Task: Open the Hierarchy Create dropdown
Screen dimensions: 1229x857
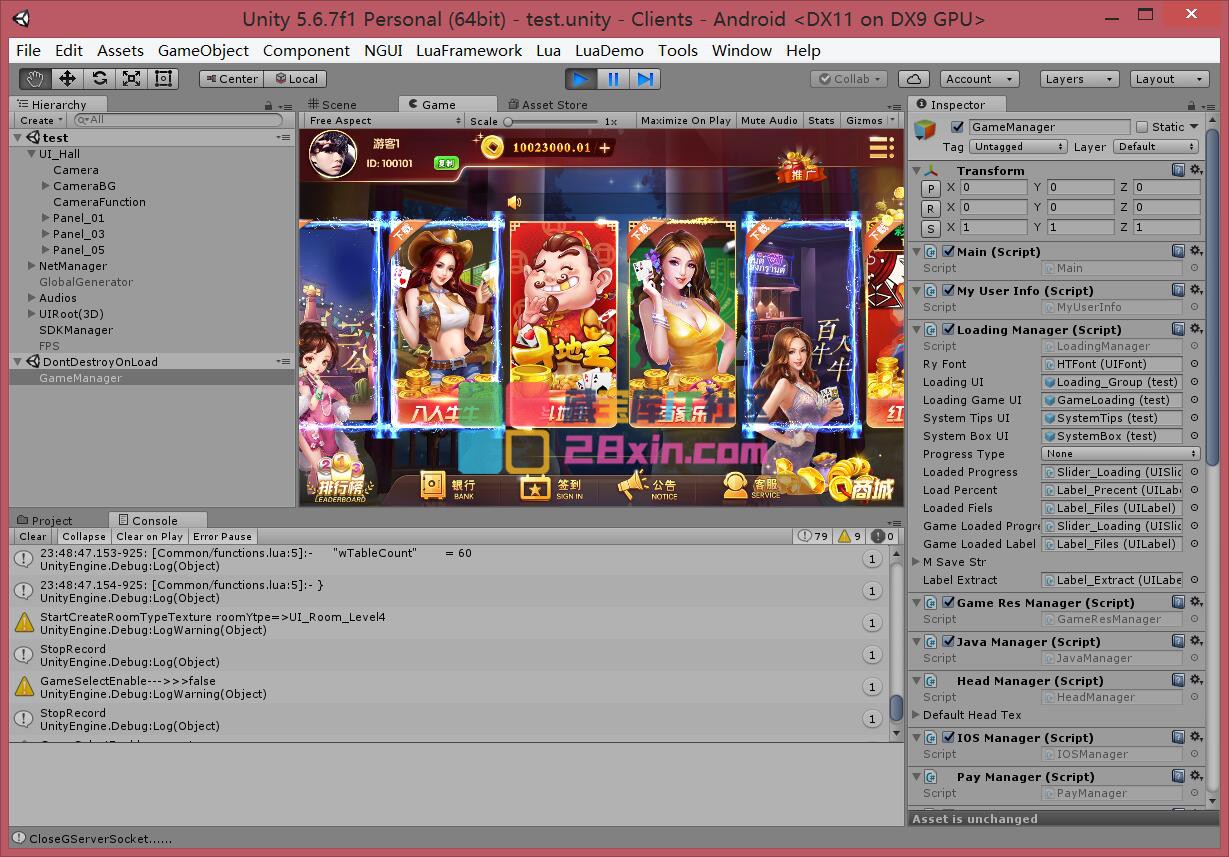Action: click(41, 120)
